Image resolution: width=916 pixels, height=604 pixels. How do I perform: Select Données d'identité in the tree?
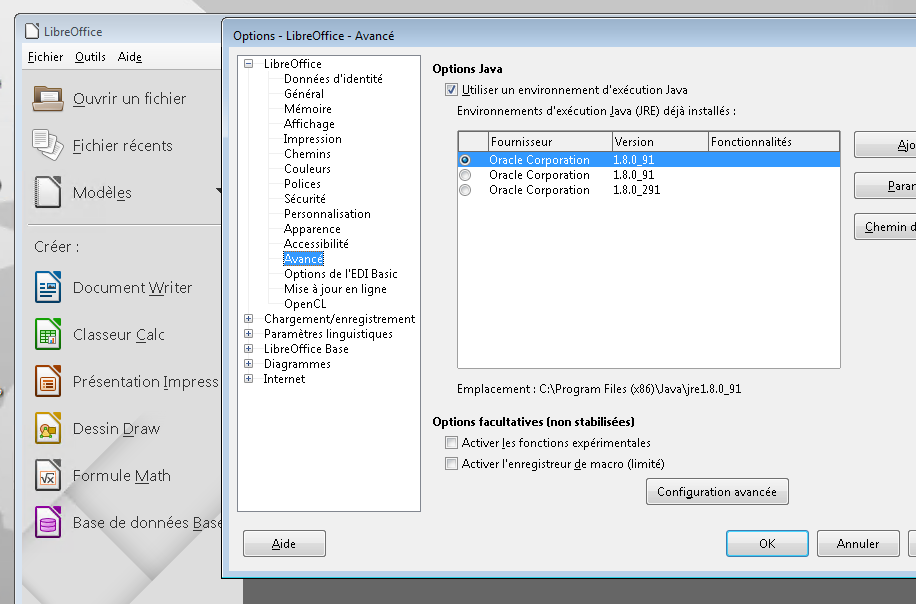(333, 79)
